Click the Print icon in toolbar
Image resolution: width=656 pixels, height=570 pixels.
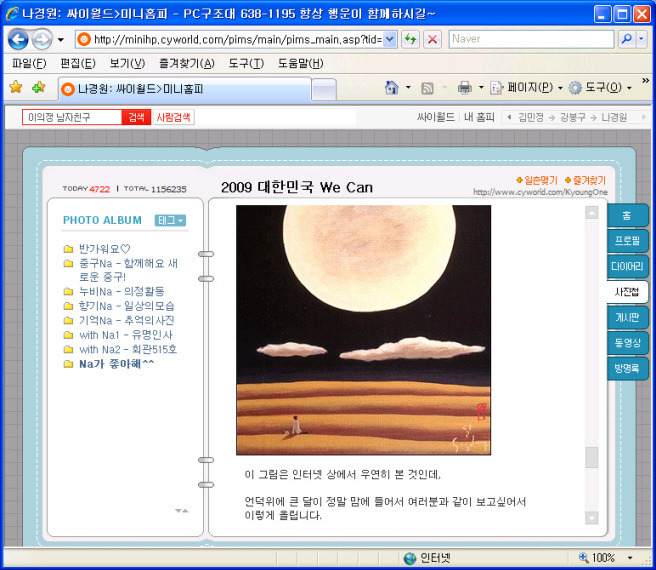coord(464,87)
